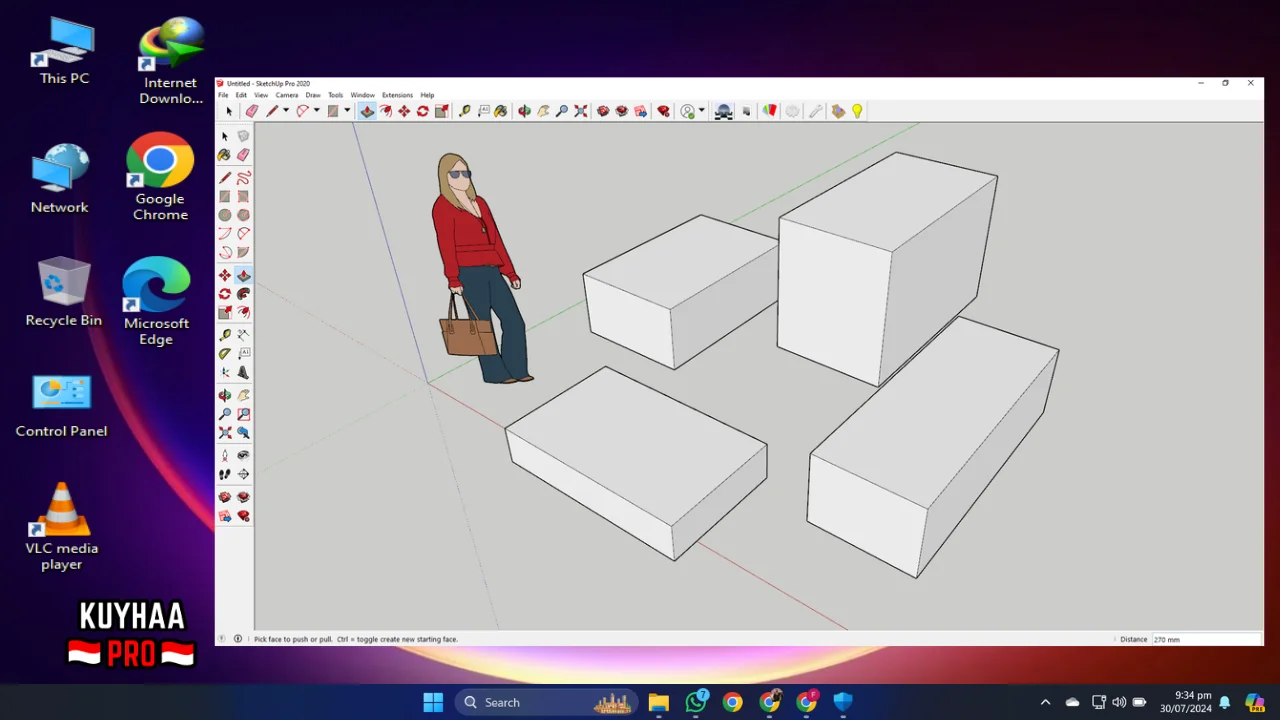
Task: Open Extension Manager from top toolbar
Action: pos(664,111)
